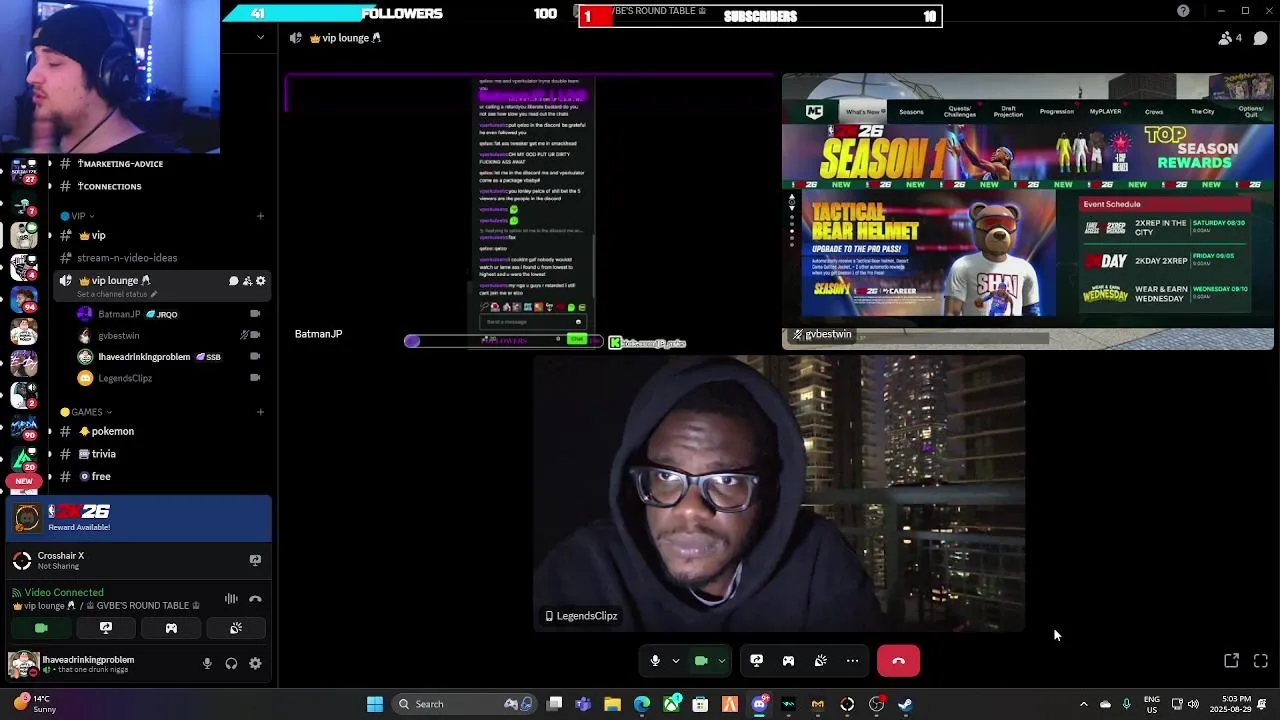Open the free channel
Viewport: 1280px width, 720px height.
tap(160, 477)
